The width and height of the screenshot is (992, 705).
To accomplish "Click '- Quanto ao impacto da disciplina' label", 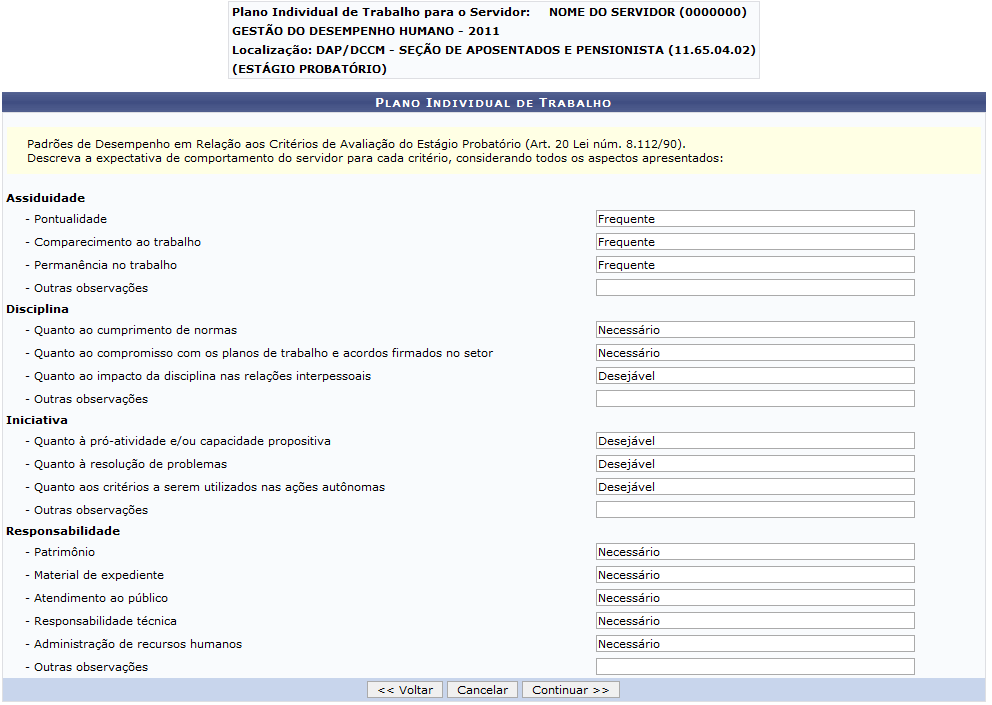I will 198,377.
